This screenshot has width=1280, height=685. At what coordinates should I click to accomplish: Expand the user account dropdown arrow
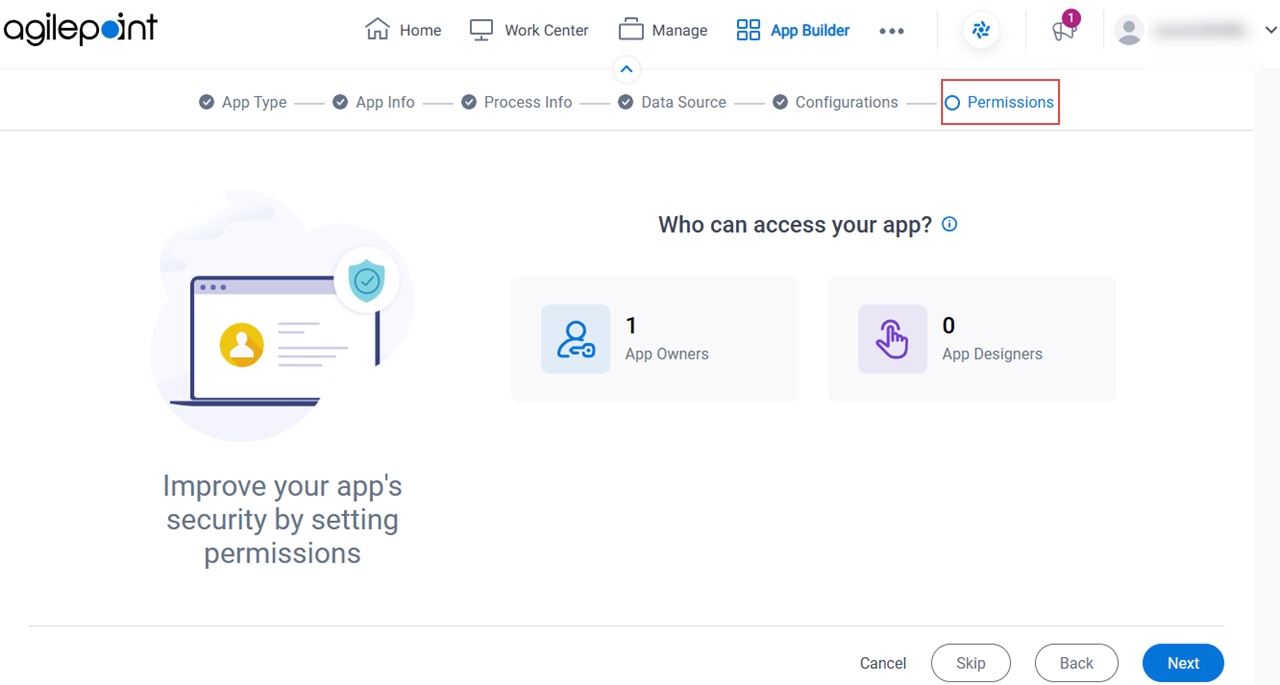click(x=1270, y=31)
